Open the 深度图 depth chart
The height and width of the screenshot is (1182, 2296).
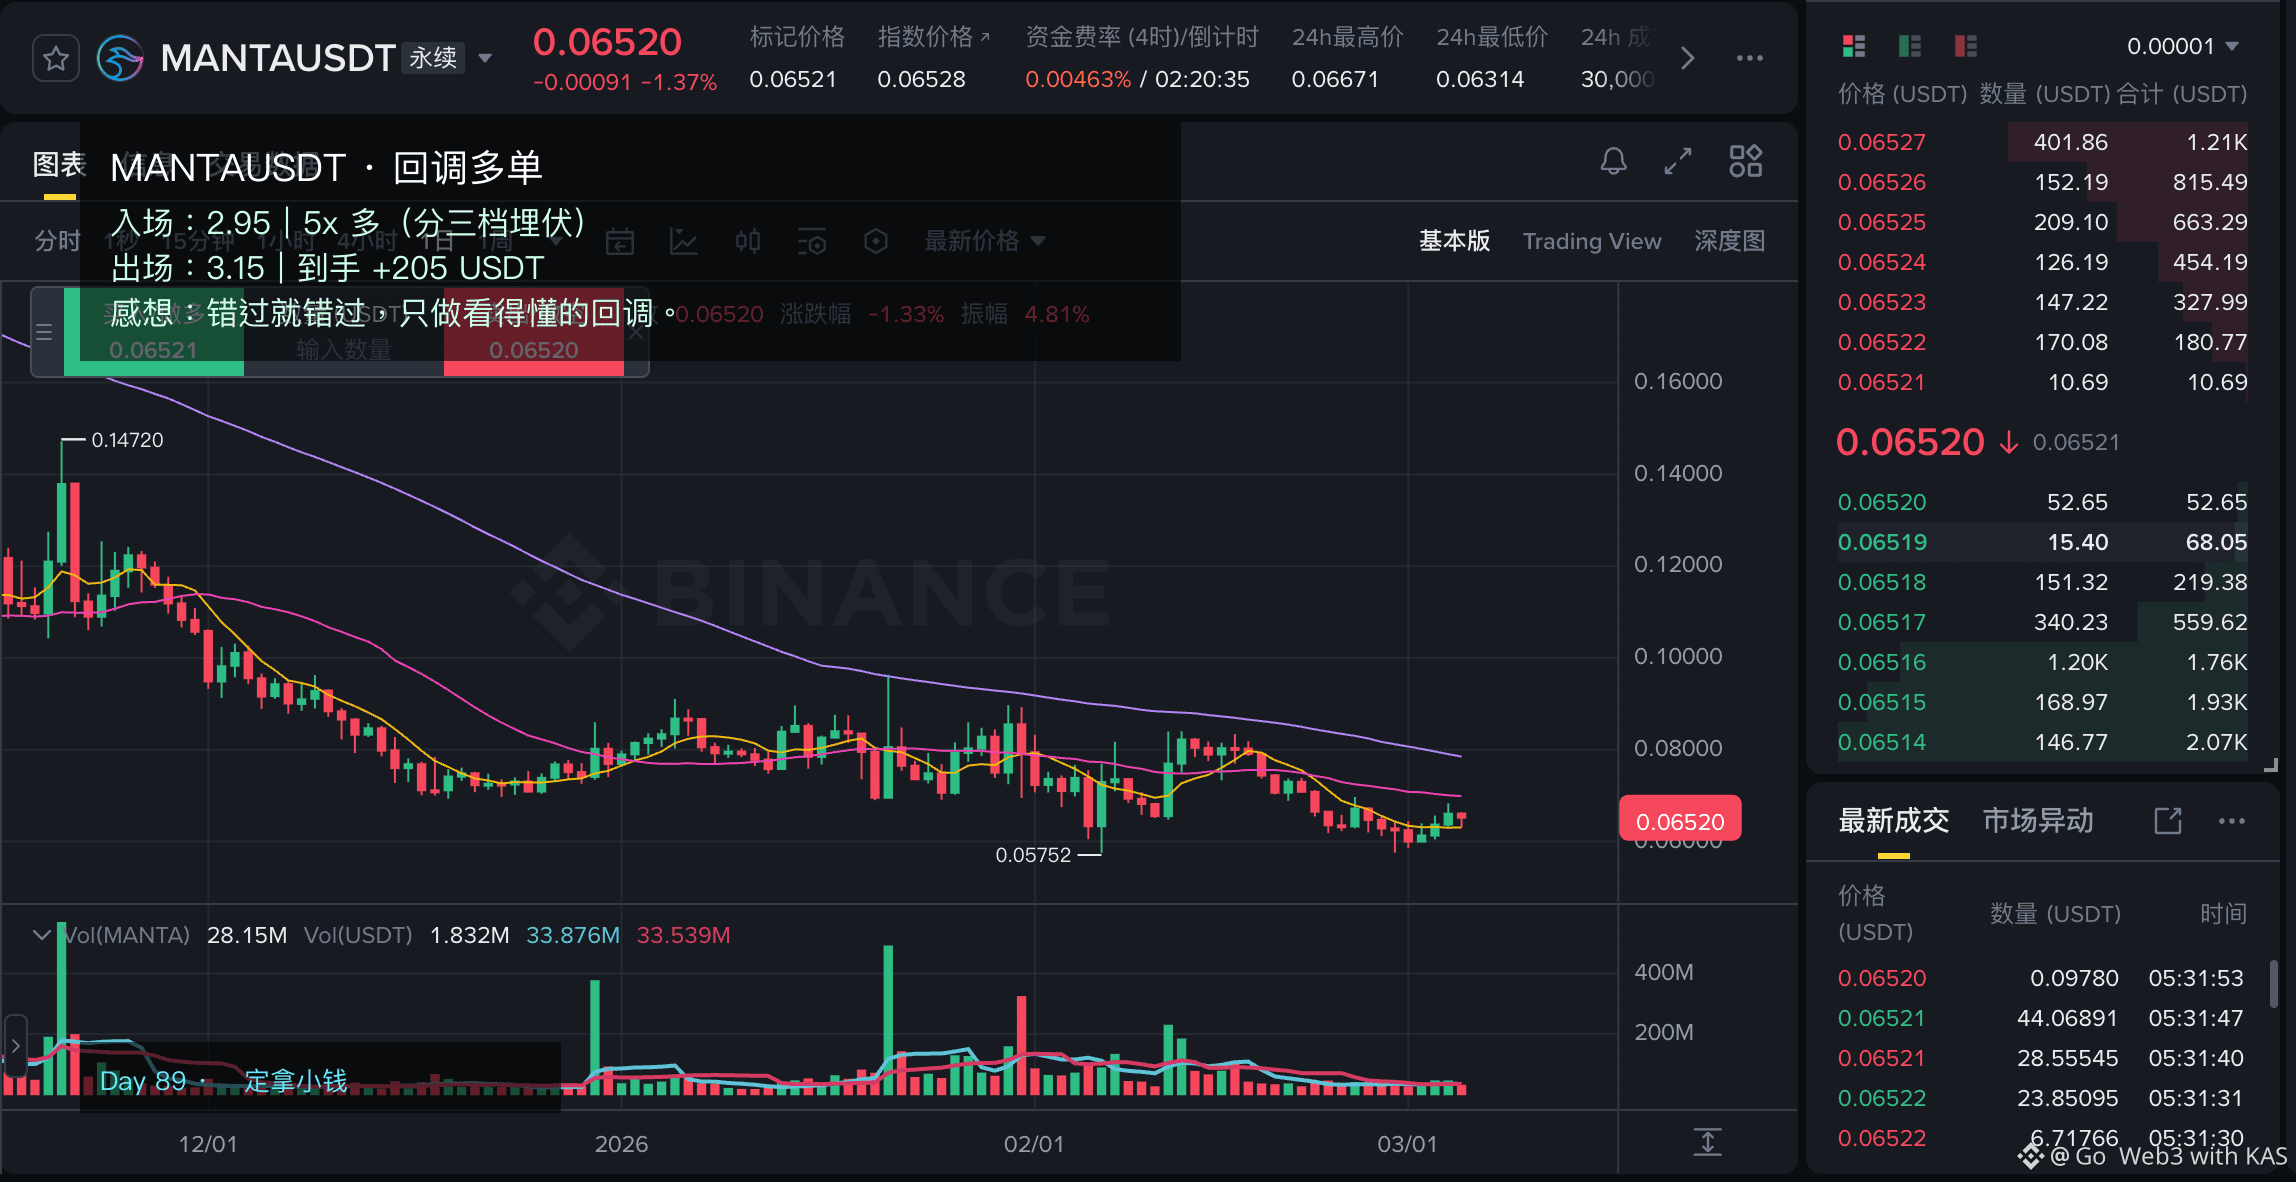click(x=1729, y=241)
